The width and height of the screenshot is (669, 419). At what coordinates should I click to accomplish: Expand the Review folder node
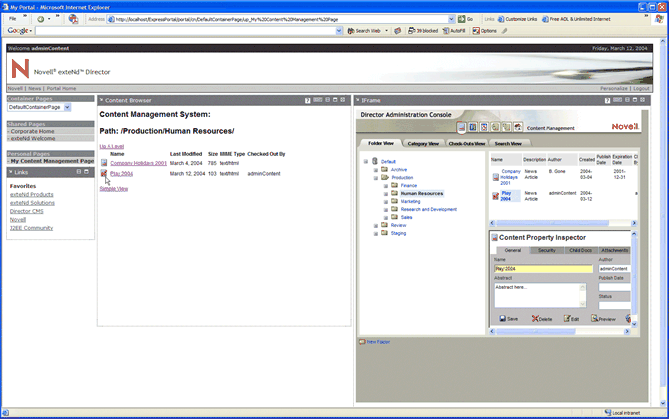coord(376,226)
